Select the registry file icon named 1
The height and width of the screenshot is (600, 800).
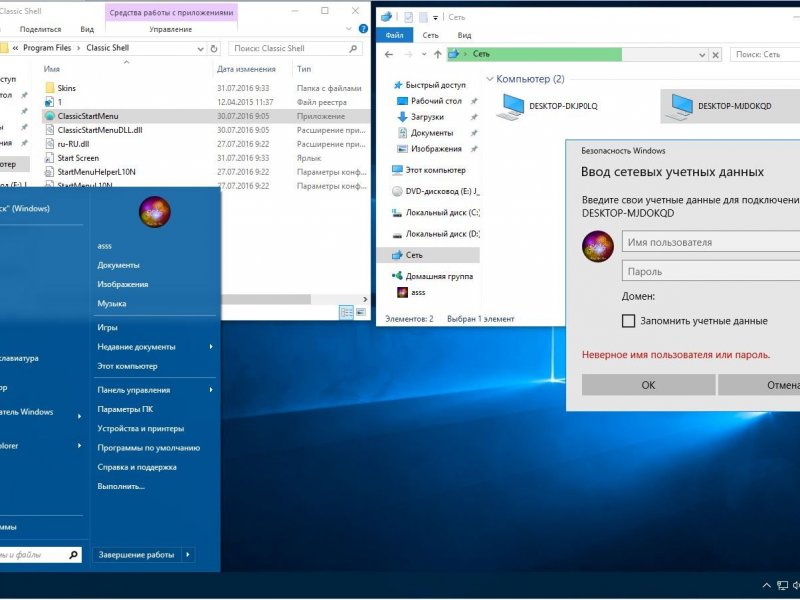click(49, 102)
